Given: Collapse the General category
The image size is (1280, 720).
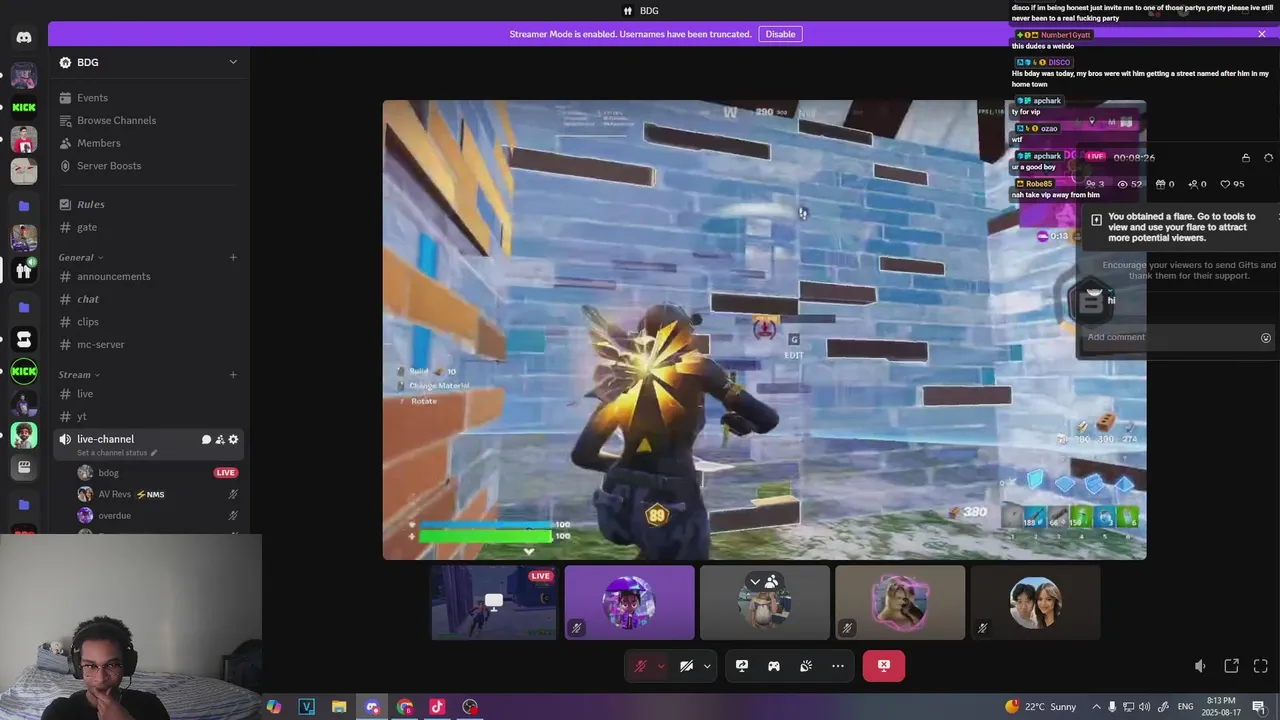Looking at the screenshot, I should [x=80, y=257].
